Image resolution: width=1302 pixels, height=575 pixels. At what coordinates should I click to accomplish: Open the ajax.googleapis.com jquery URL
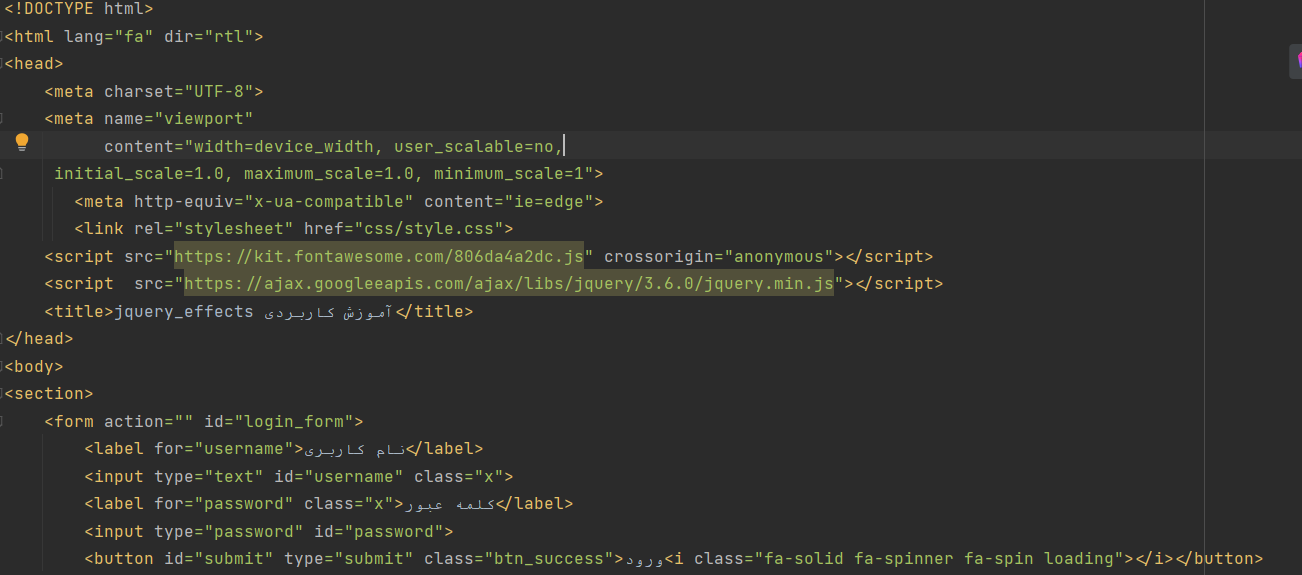click(509, 284)
